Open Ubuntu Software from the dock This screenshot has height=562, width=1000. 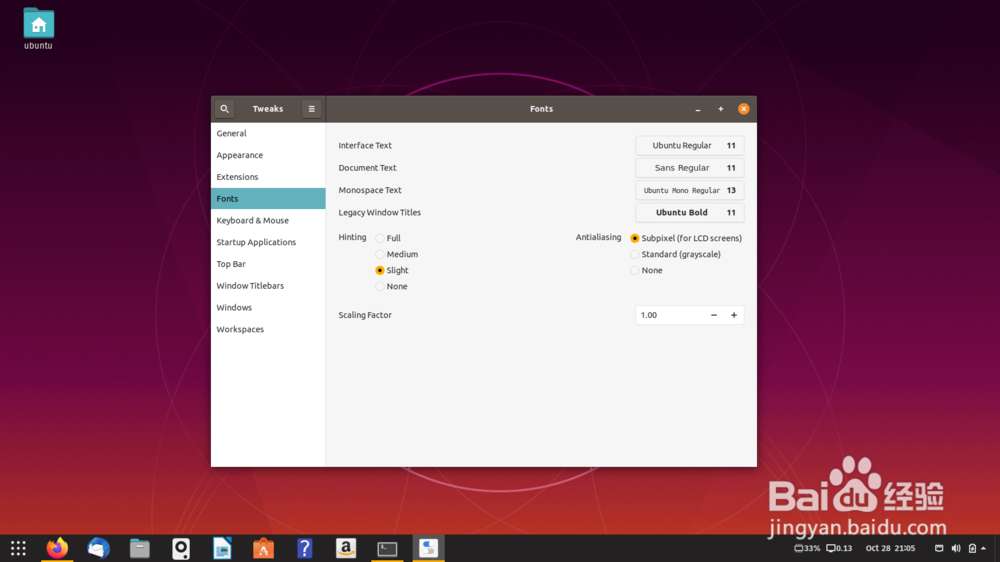tap(263, 548)
